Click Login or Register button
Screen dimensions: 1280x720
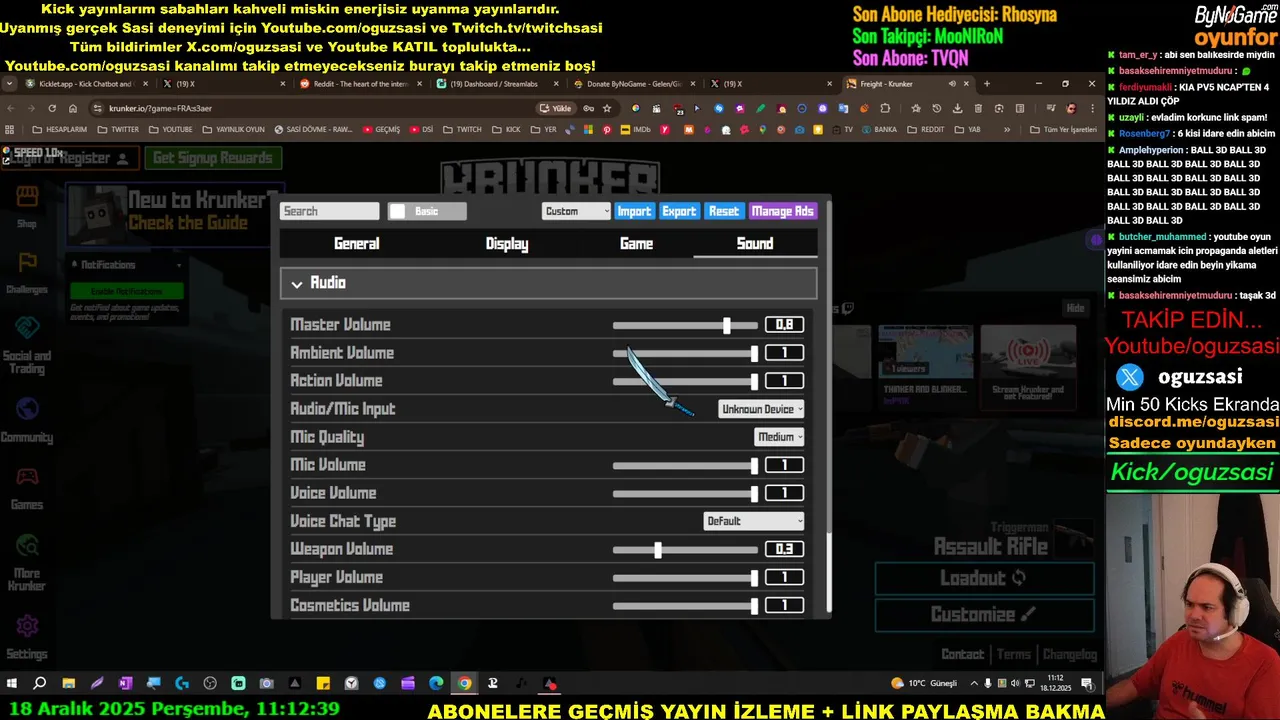tap(70, 158)
